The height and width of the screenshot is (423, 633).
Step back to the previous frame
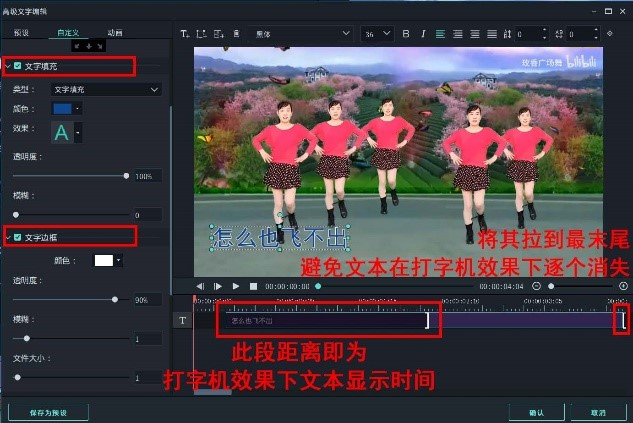[x=200, y=286]
